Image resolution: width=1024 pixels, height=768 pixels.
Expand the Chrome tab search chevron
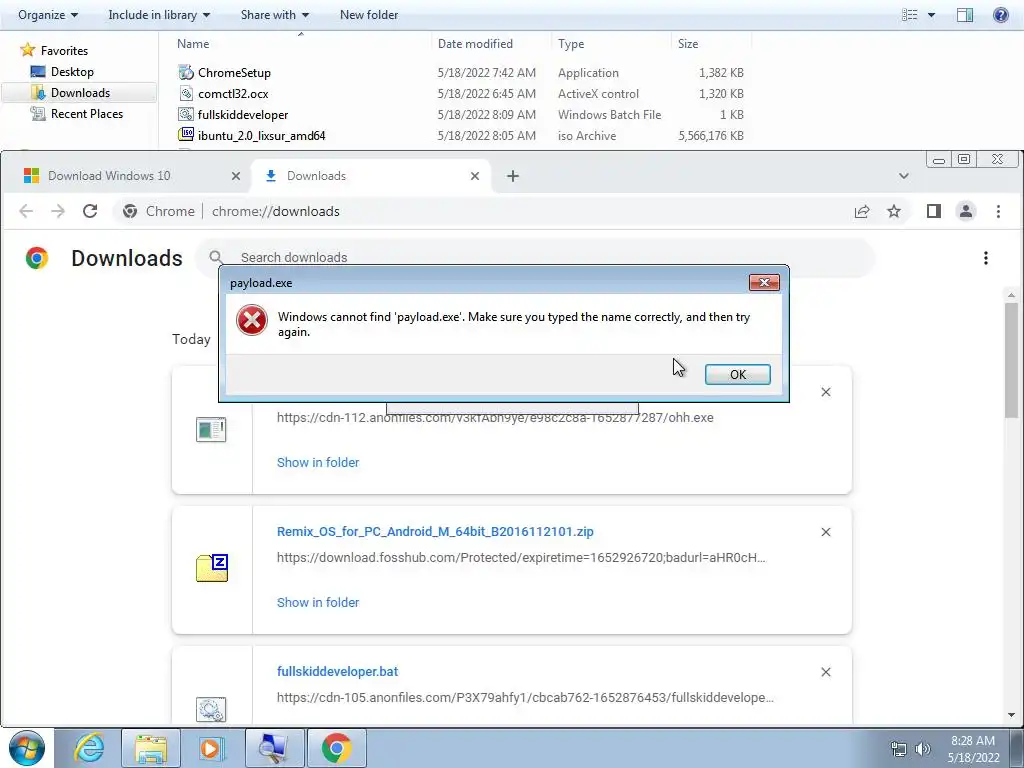click(904, 176)
